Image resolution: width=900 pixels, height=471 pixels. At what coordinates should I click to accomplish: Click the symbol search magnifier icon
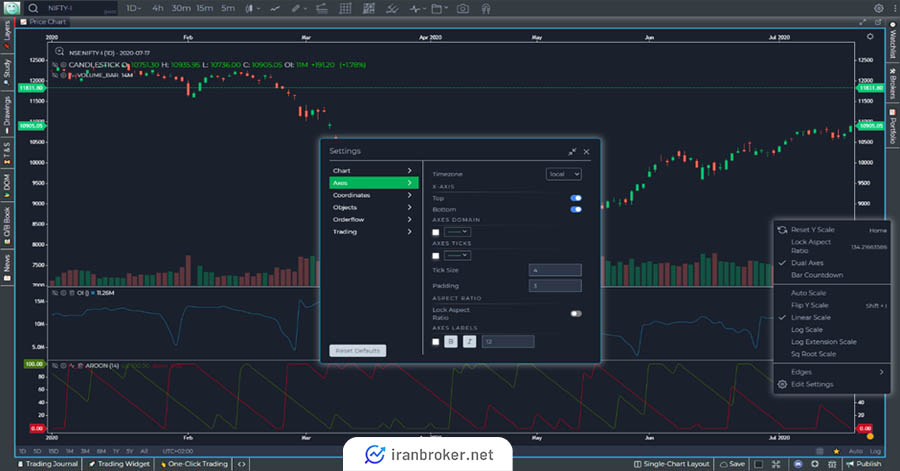33,8
